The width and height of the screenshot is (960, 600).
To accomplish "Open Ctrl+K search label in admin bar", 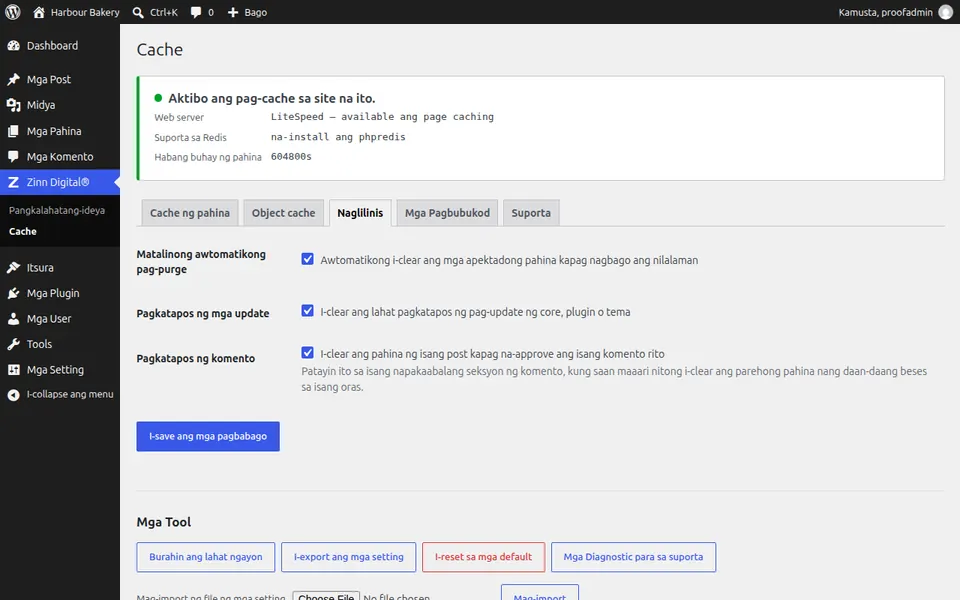I will (x=163, y=12).
